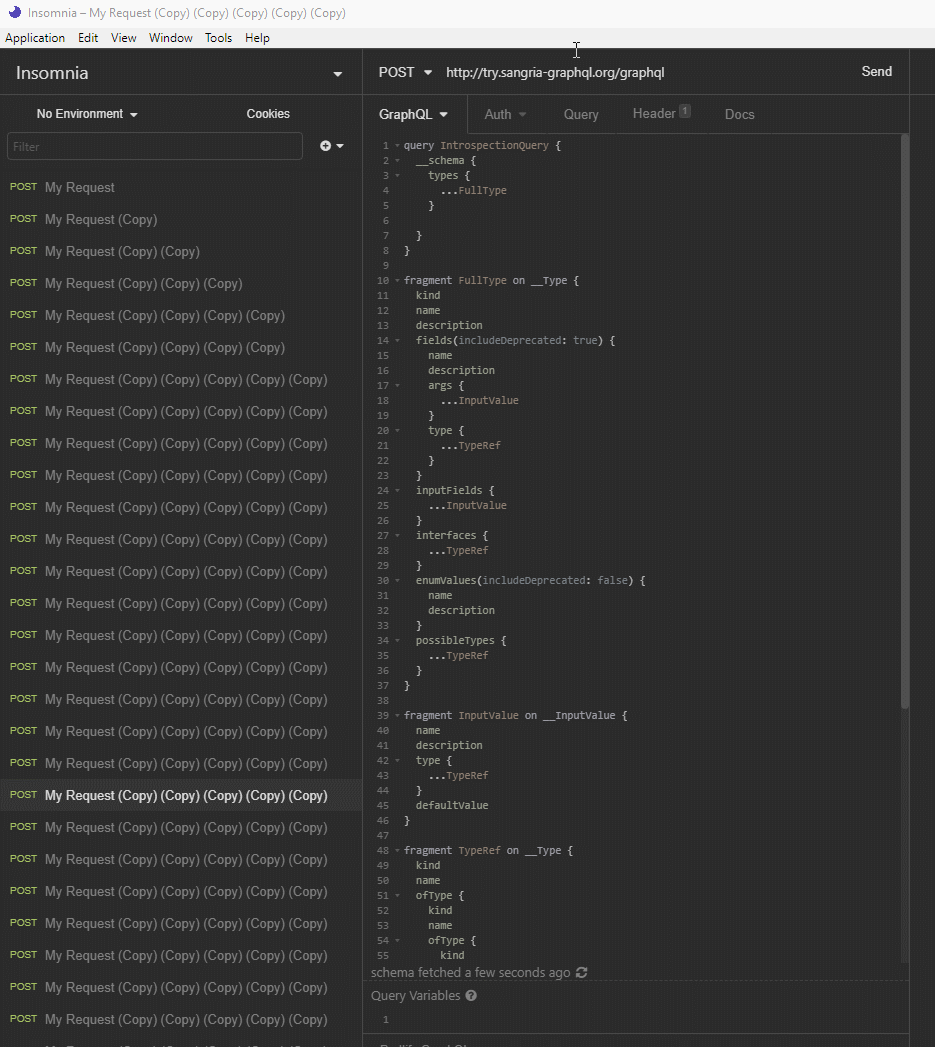Refresh the fetched GraphQL schema
The width and height of the screenshot is (935, 1047).
581,972
